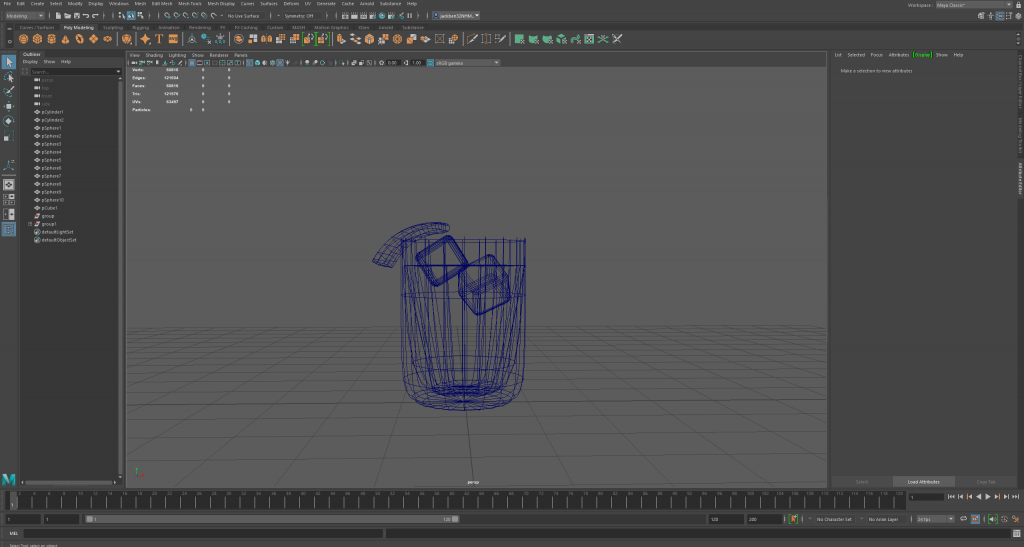
Task: Create polygon text with the T shelf icon
Action: point(159,39)
